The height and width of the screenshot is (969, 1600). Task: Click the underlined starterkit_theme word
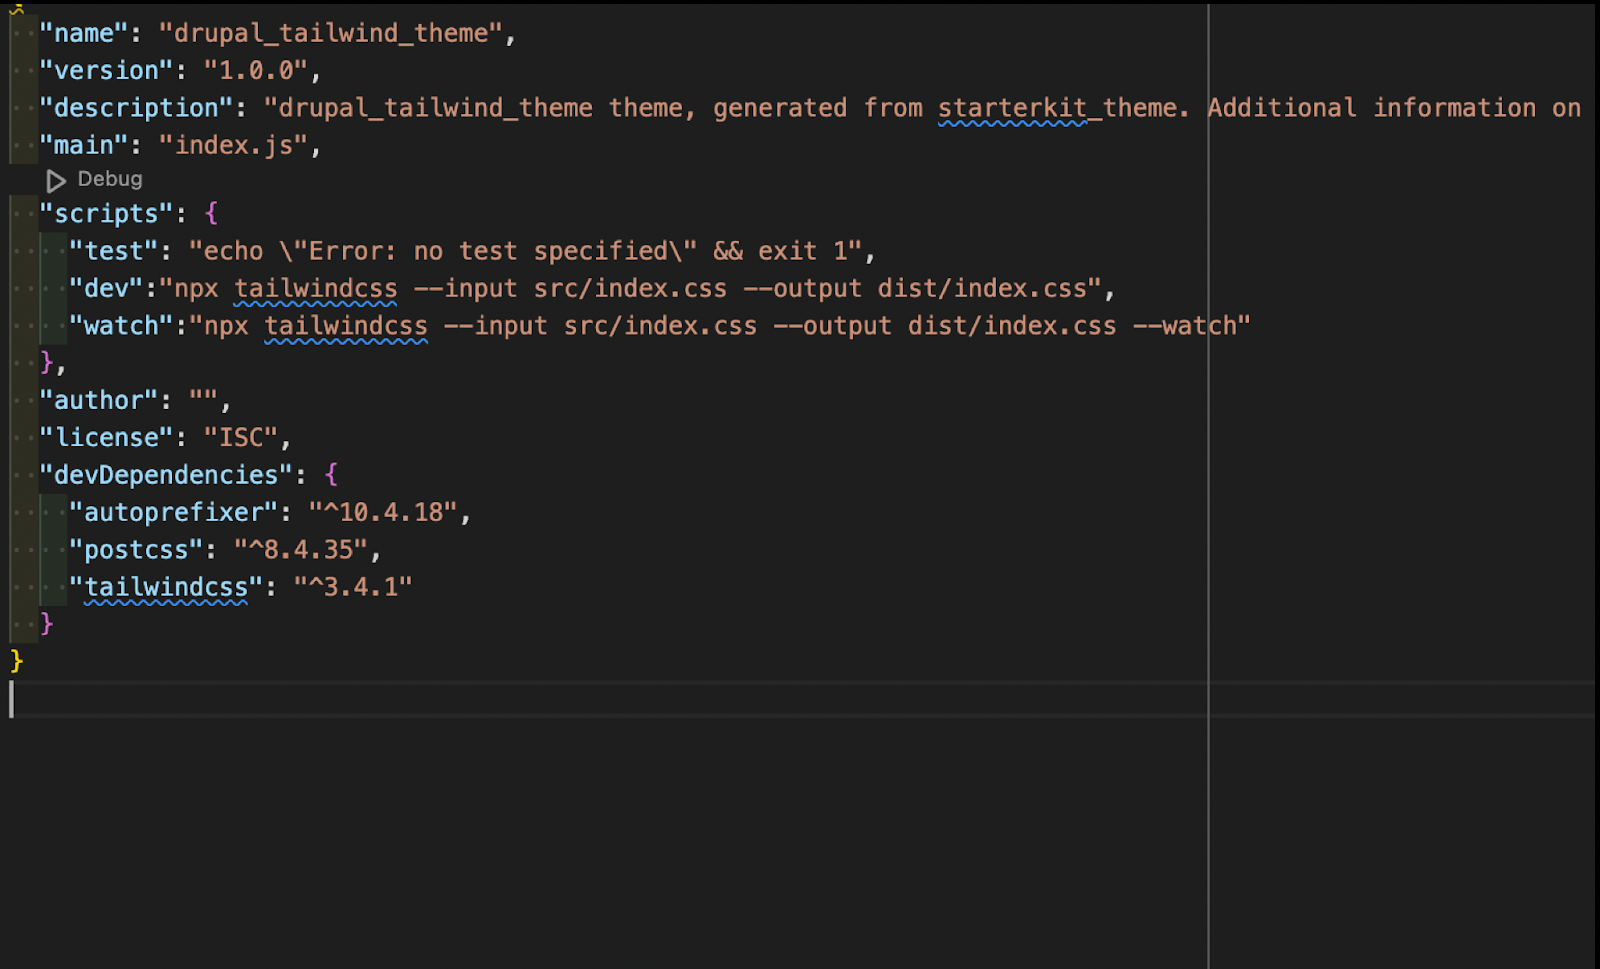point(1057,108)
